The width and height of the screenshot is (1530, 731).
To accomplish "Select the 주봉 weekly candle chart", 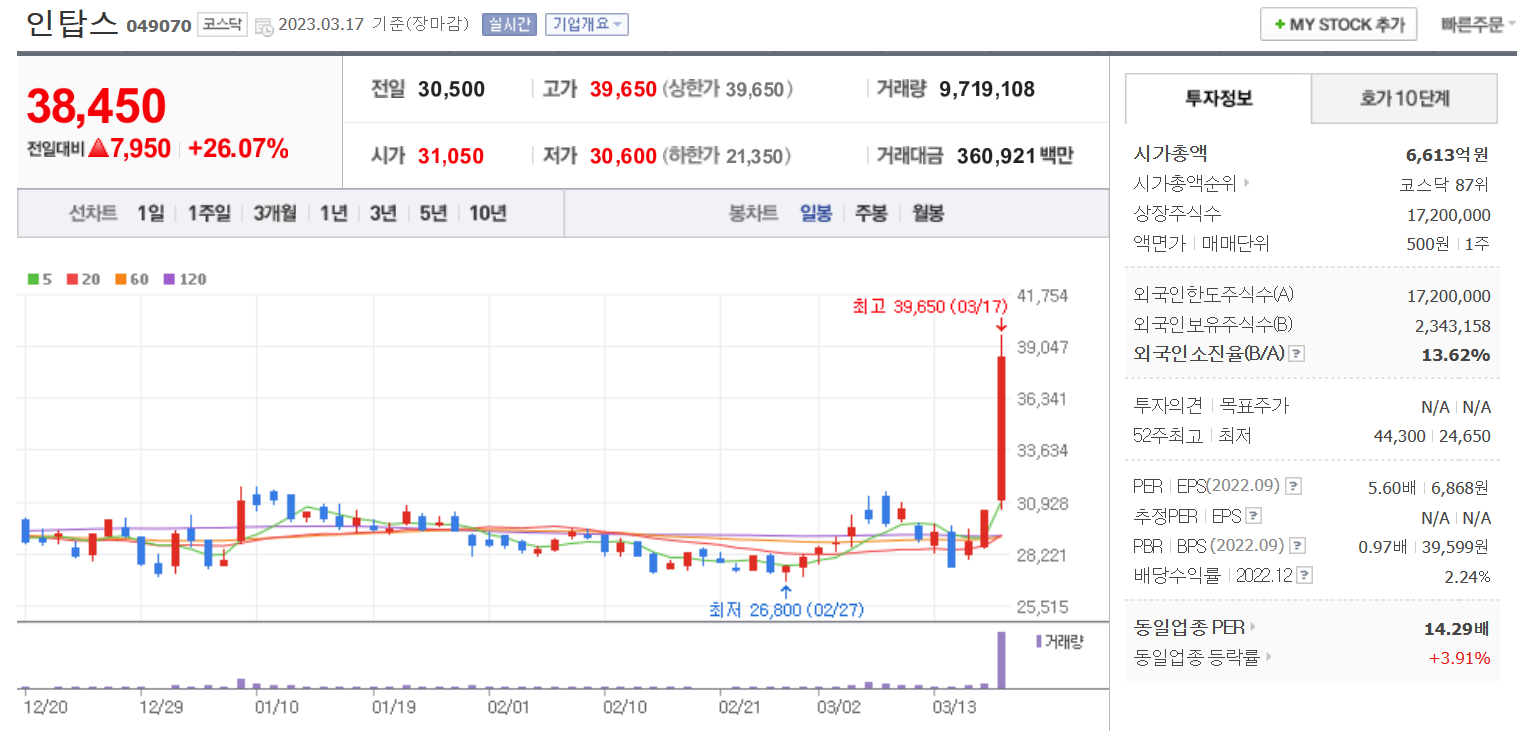I will [x=871, y=213].
